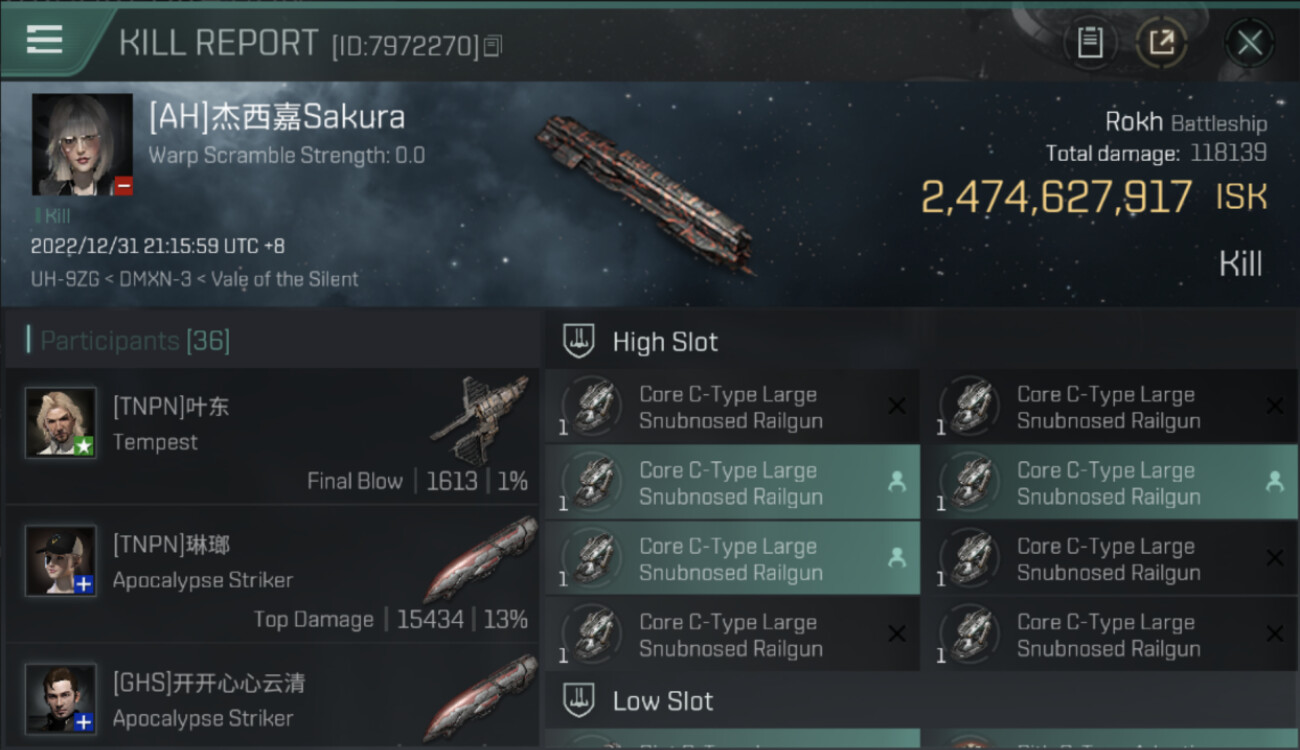Viewport: 1300px width, 750px height.
Task: Select the Low Slot section header
Action: (662, 701)
